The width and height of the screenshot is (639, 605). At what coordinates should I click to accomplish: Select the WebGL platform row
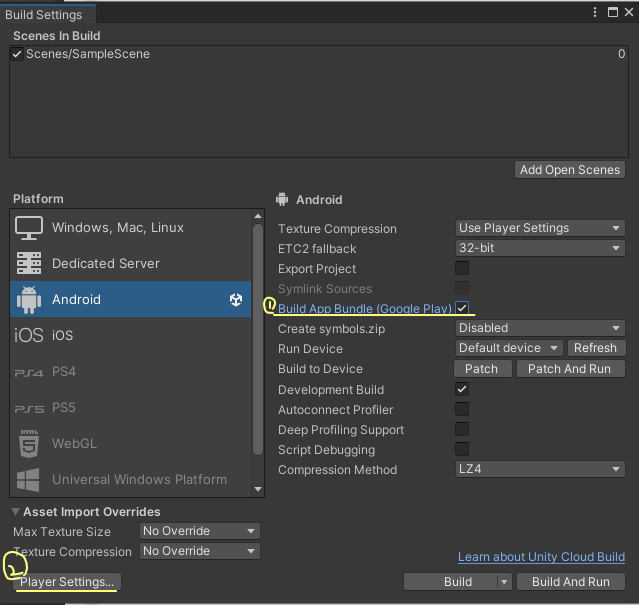(x=130, y=443)
